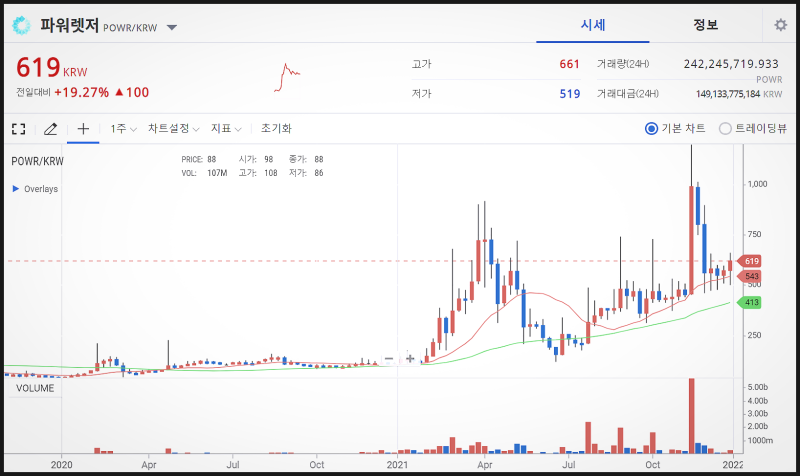Click the 거래대금(24H) label
The height and width of the screenshot is (476, 800).
[628, 94]
